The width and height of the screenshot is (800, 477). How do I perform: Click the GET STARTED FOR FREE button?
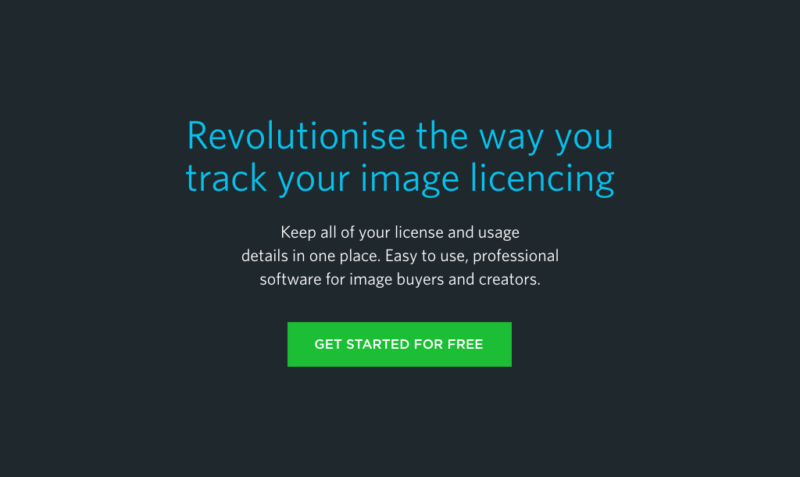(x=399, y=344)
